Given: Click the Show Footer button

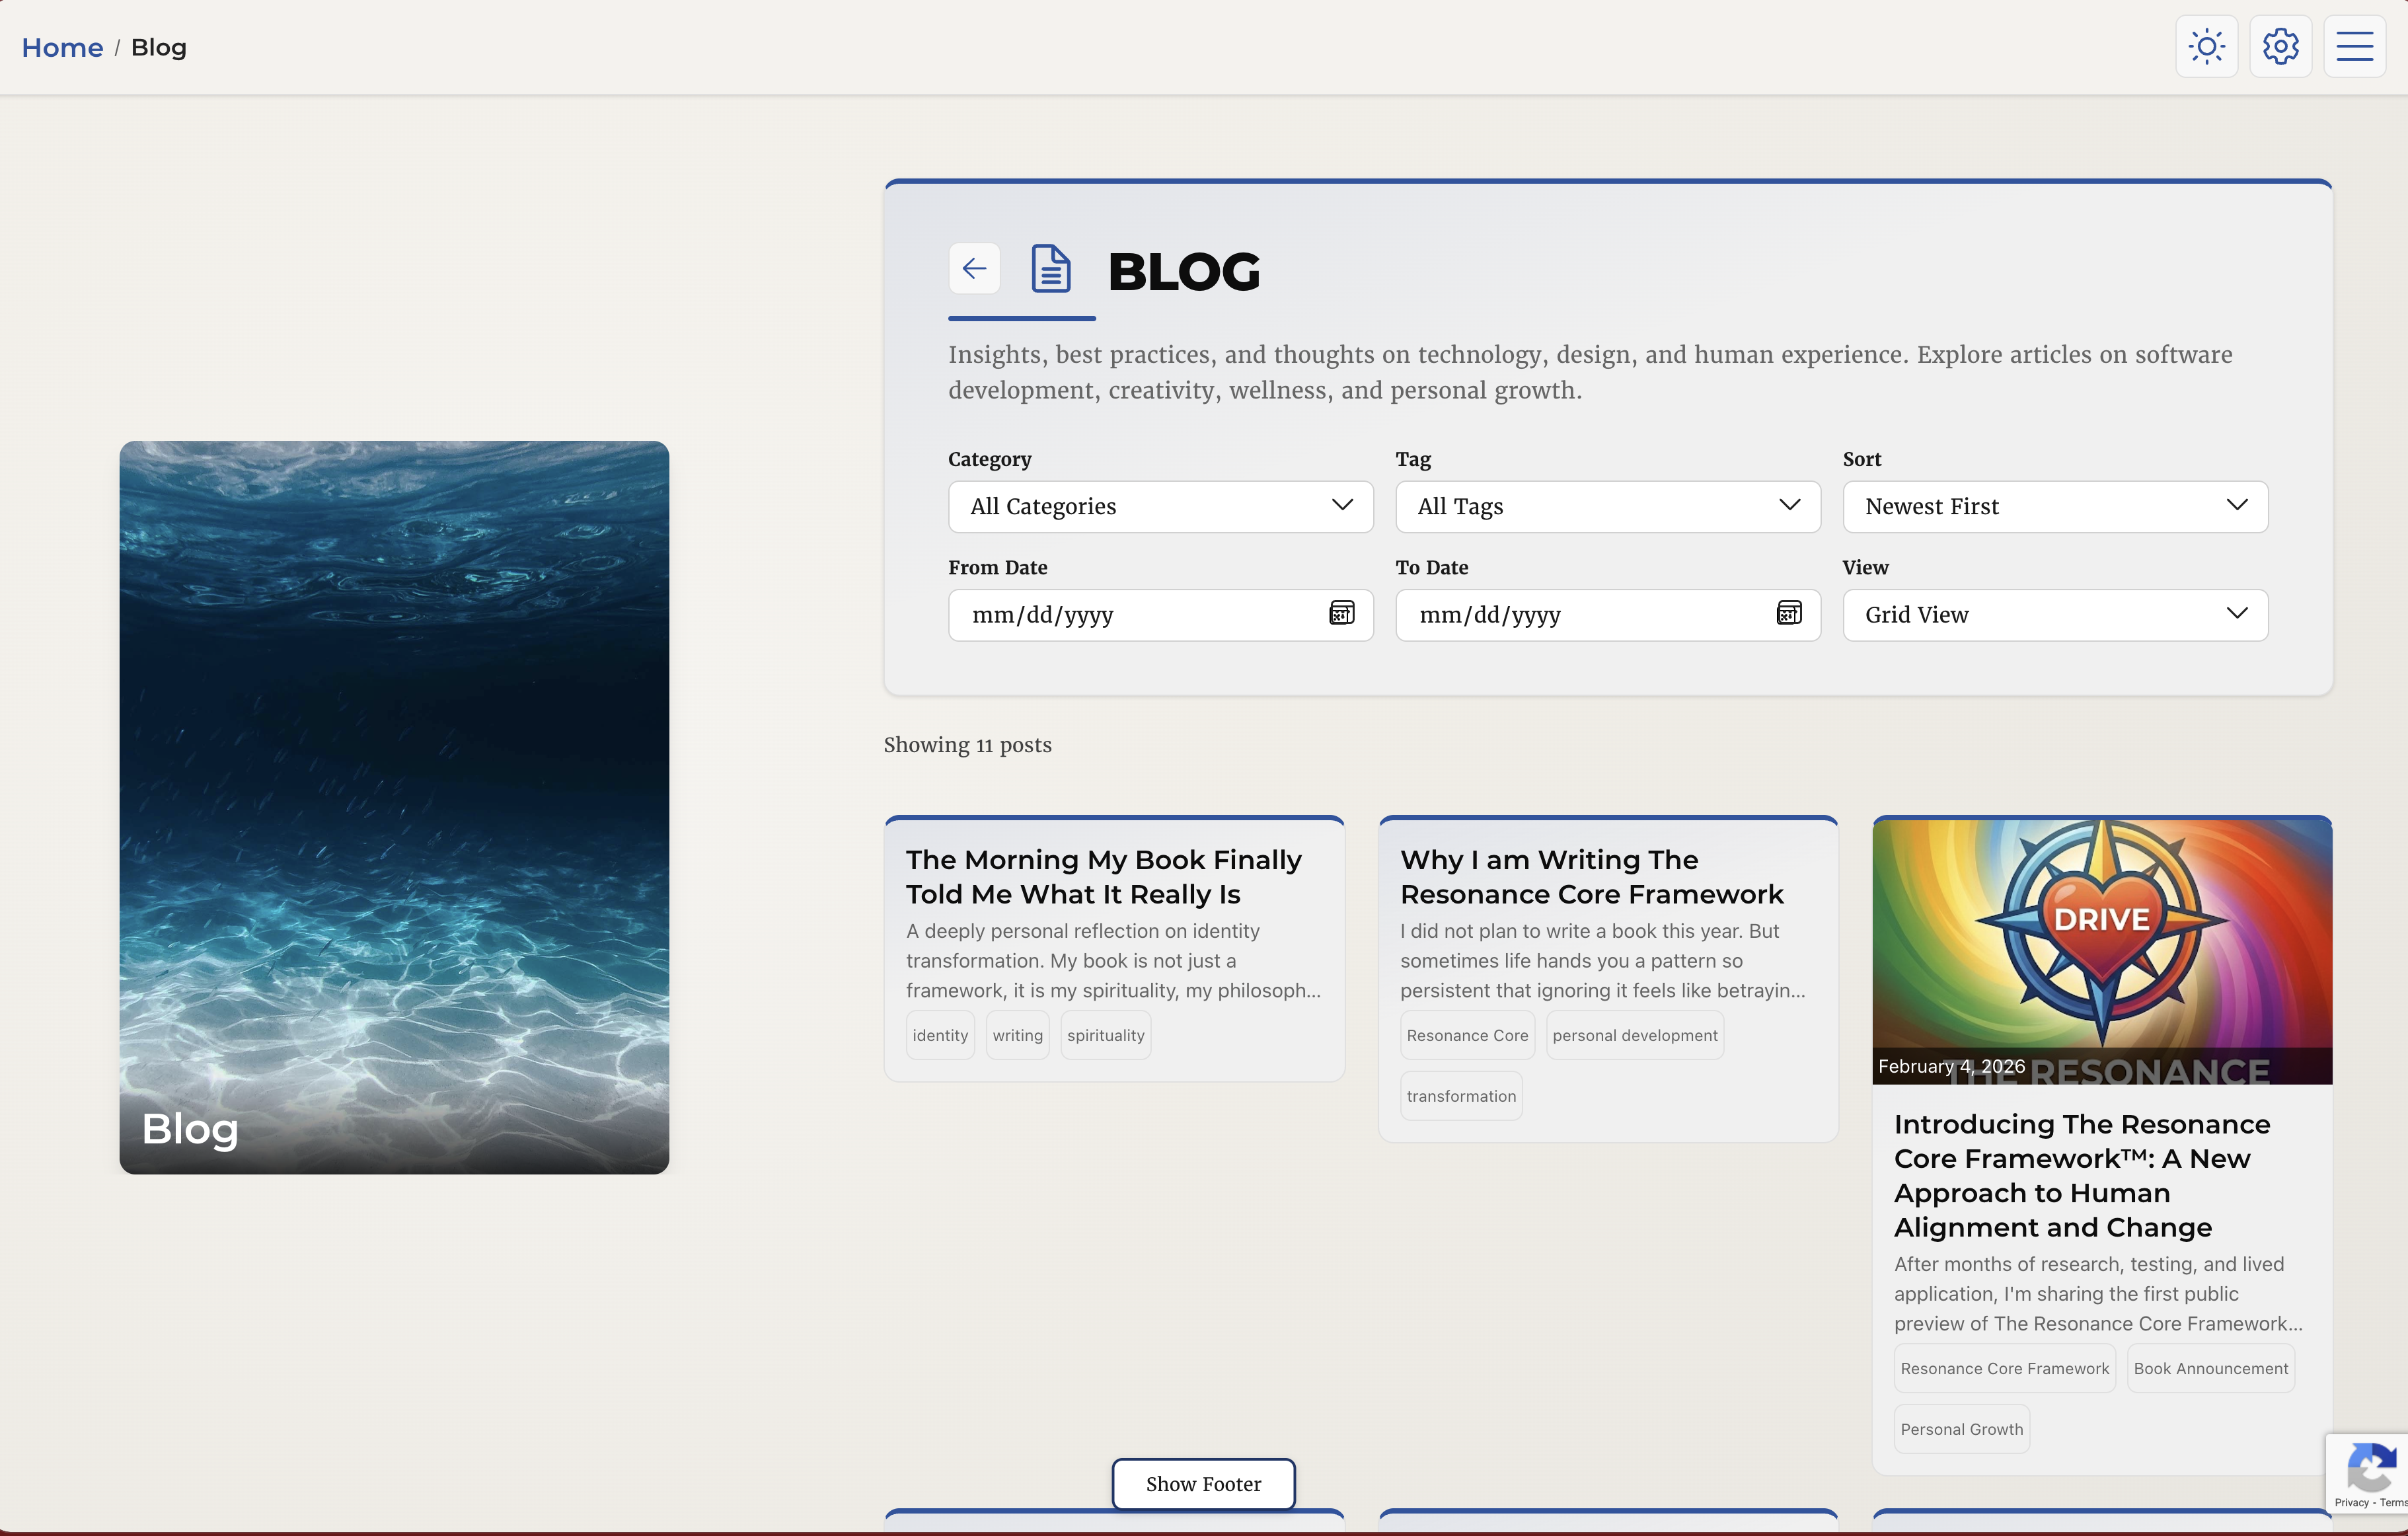Looking at the screenshot, I should [1203, 1483].
